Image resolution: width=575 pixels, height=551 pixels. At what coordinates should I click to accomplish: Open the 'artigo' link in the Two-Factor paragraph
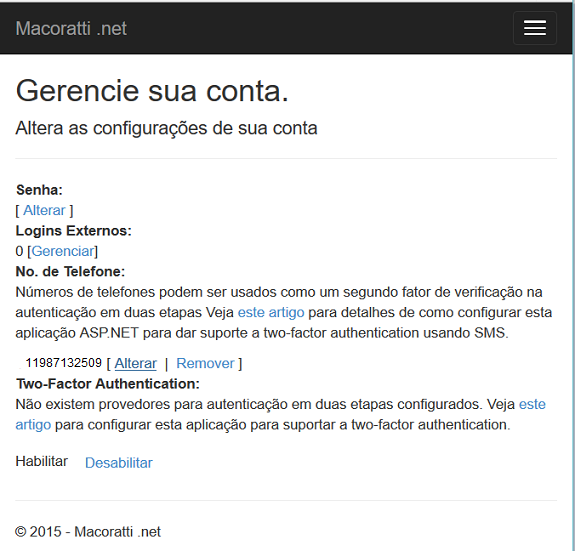pos(33,425)
